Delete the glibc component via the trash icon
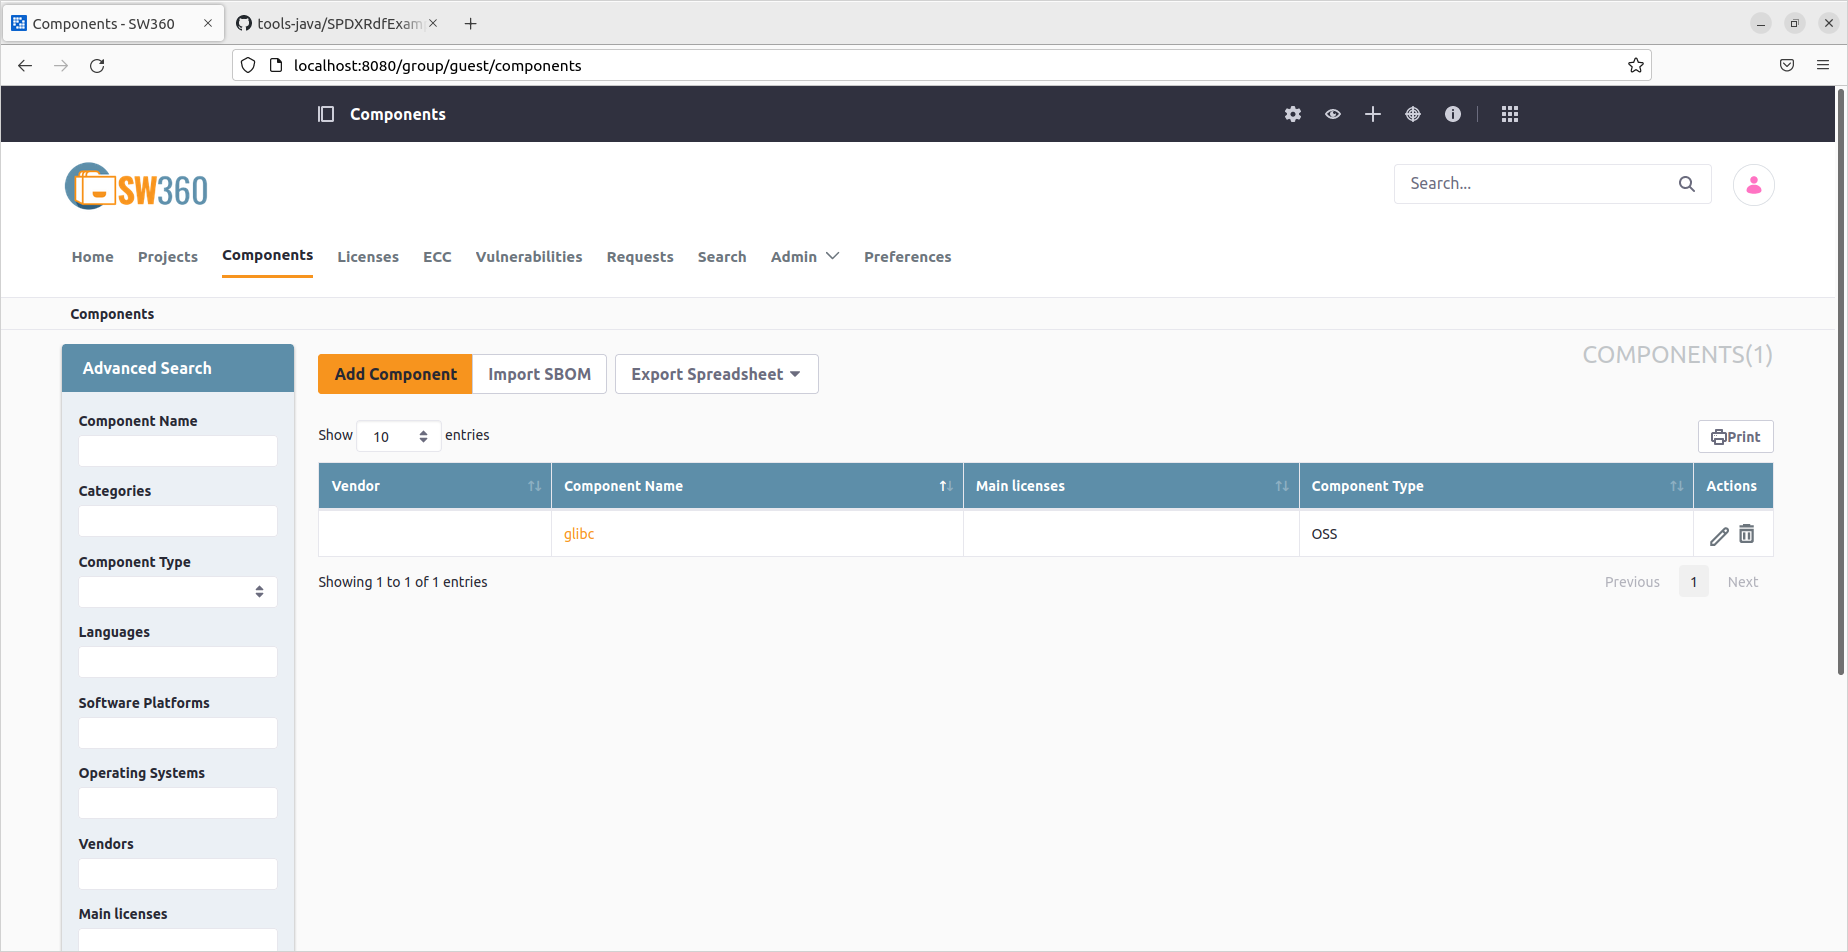The width and height of the screenshot is (1848, 952). [x=1746, y=534]
